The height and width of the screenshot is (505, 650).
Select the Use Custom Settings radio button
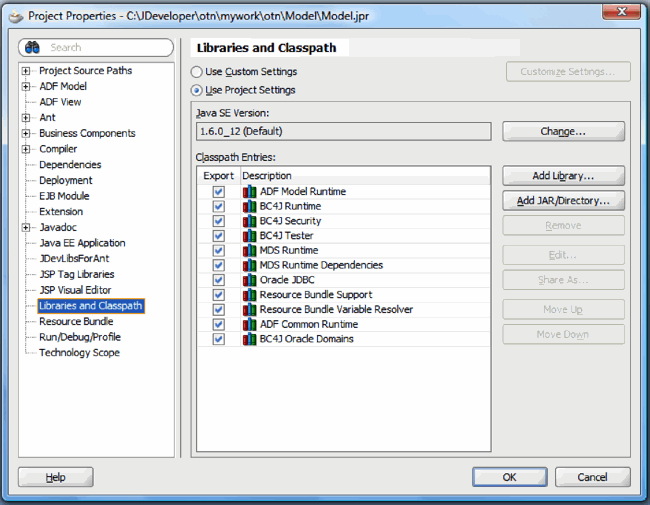196,72
